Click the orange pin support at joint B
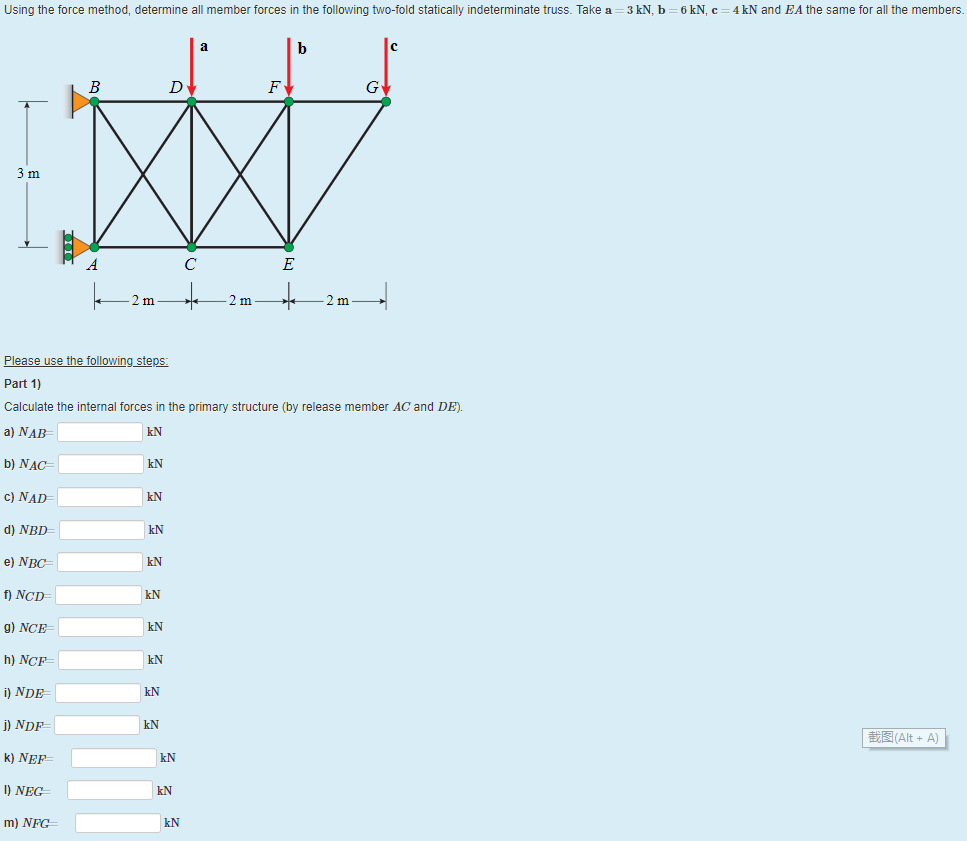Viewport: 967px width, 841px height. point(78,100)
